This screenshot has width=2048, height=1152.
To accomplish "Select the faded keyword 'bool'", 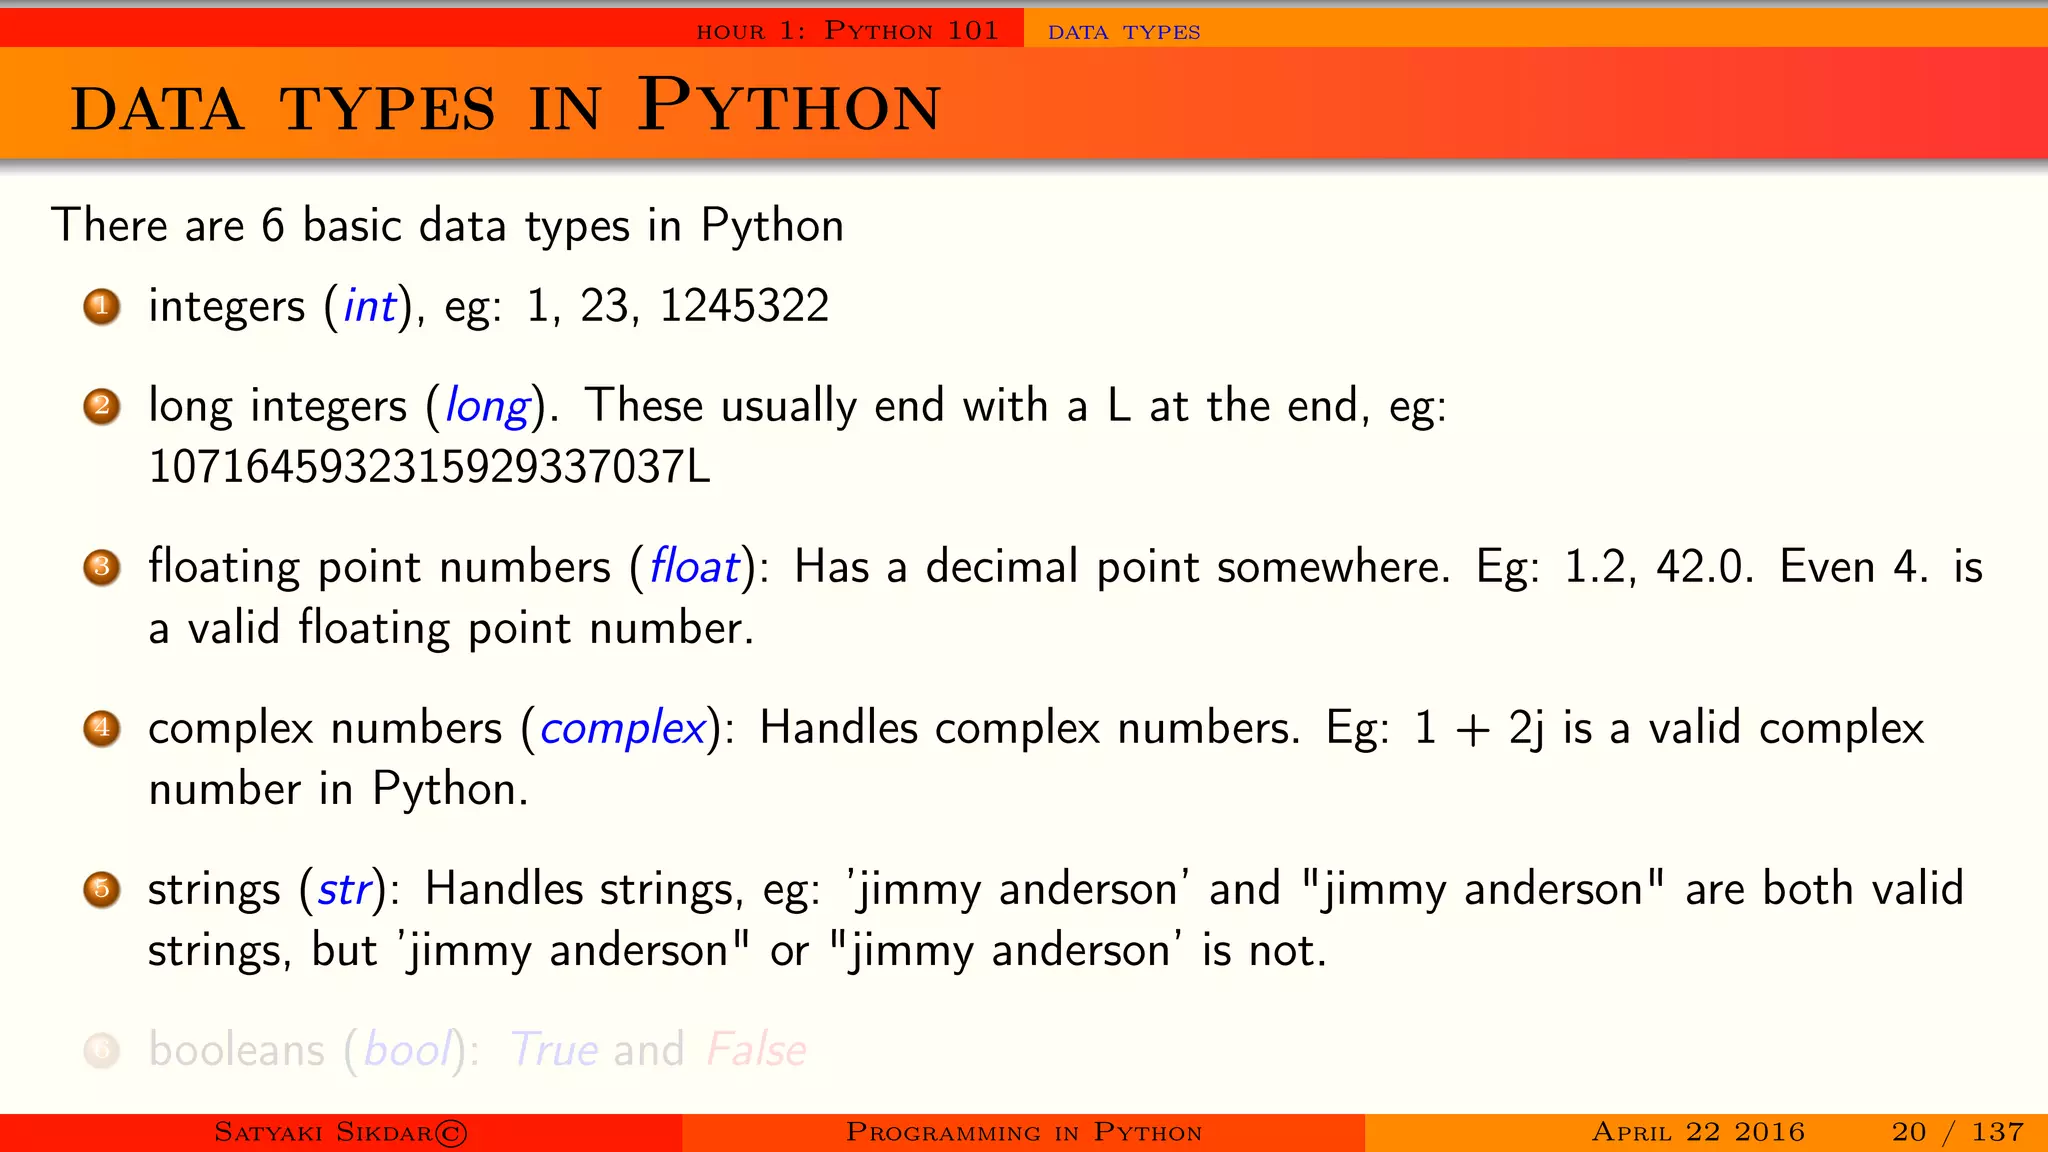I will [x=407, y=1049].
